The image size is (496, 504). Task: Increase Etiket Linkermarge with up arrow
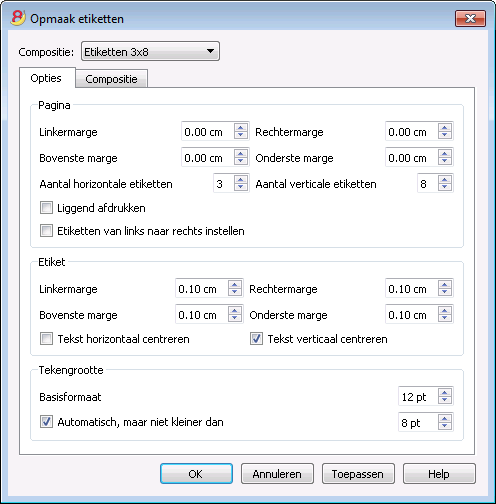(x=235, y=285)
